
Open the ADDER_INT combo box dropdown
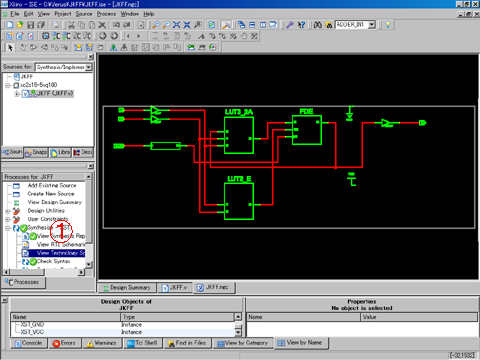372,25
